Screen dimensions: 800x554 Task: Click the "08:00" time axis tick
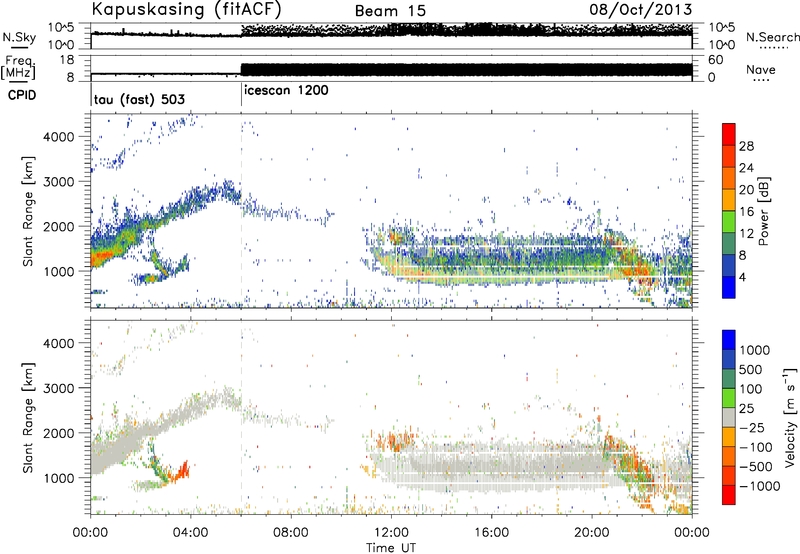pos(291,533)
